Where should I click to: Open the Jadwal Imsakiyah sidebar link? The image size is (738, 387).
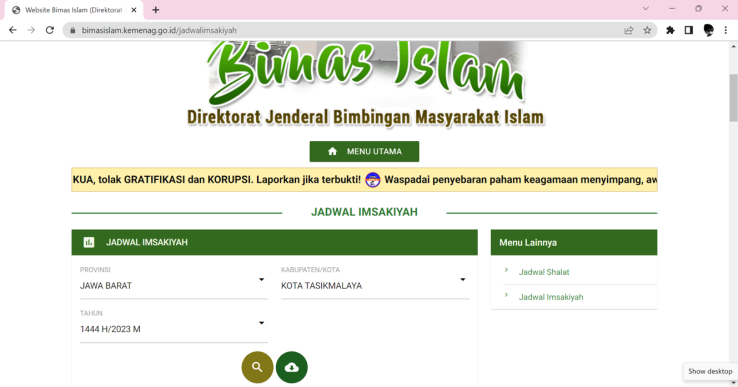(551, 297)
